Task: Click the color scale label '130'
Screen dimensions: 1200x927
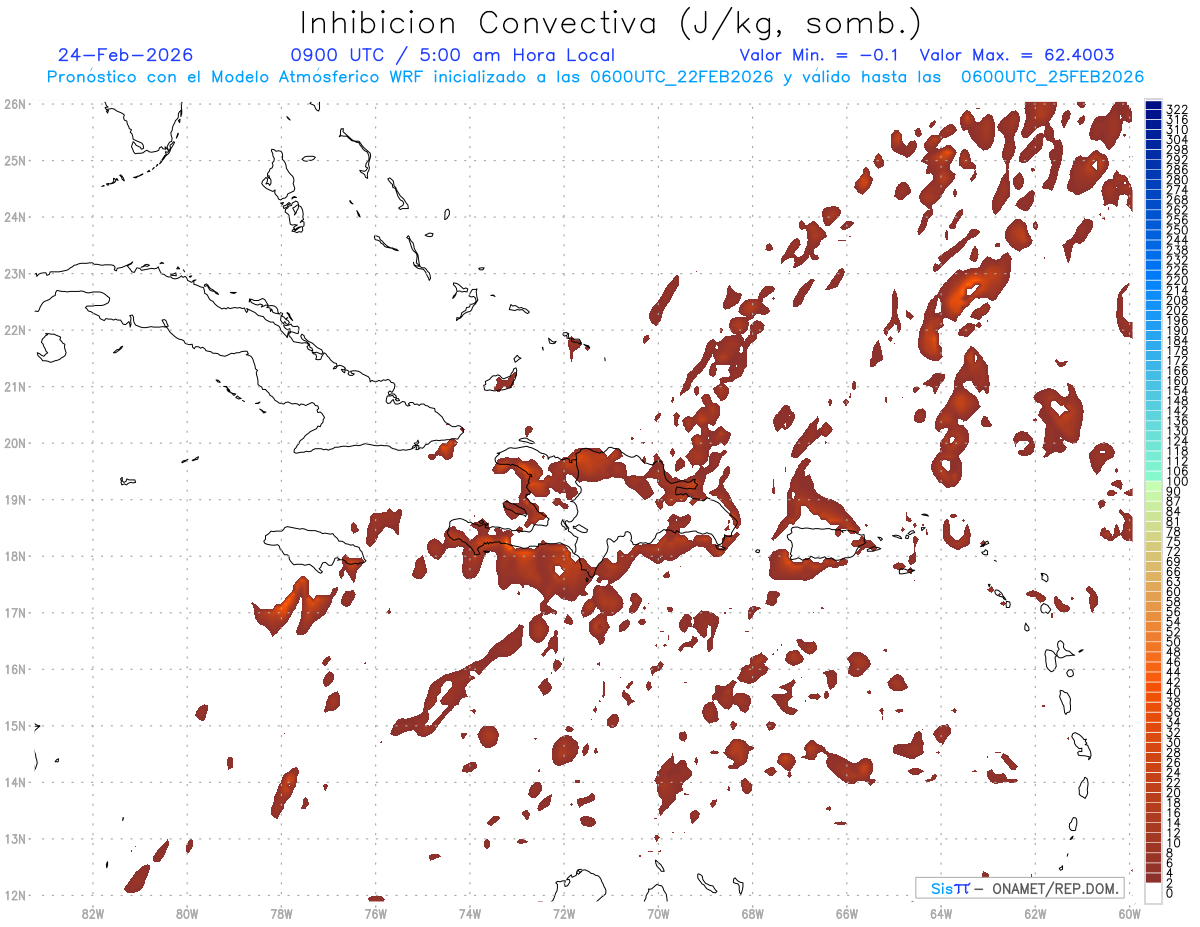Action: pyautogui.click(x=1177, y=431)
